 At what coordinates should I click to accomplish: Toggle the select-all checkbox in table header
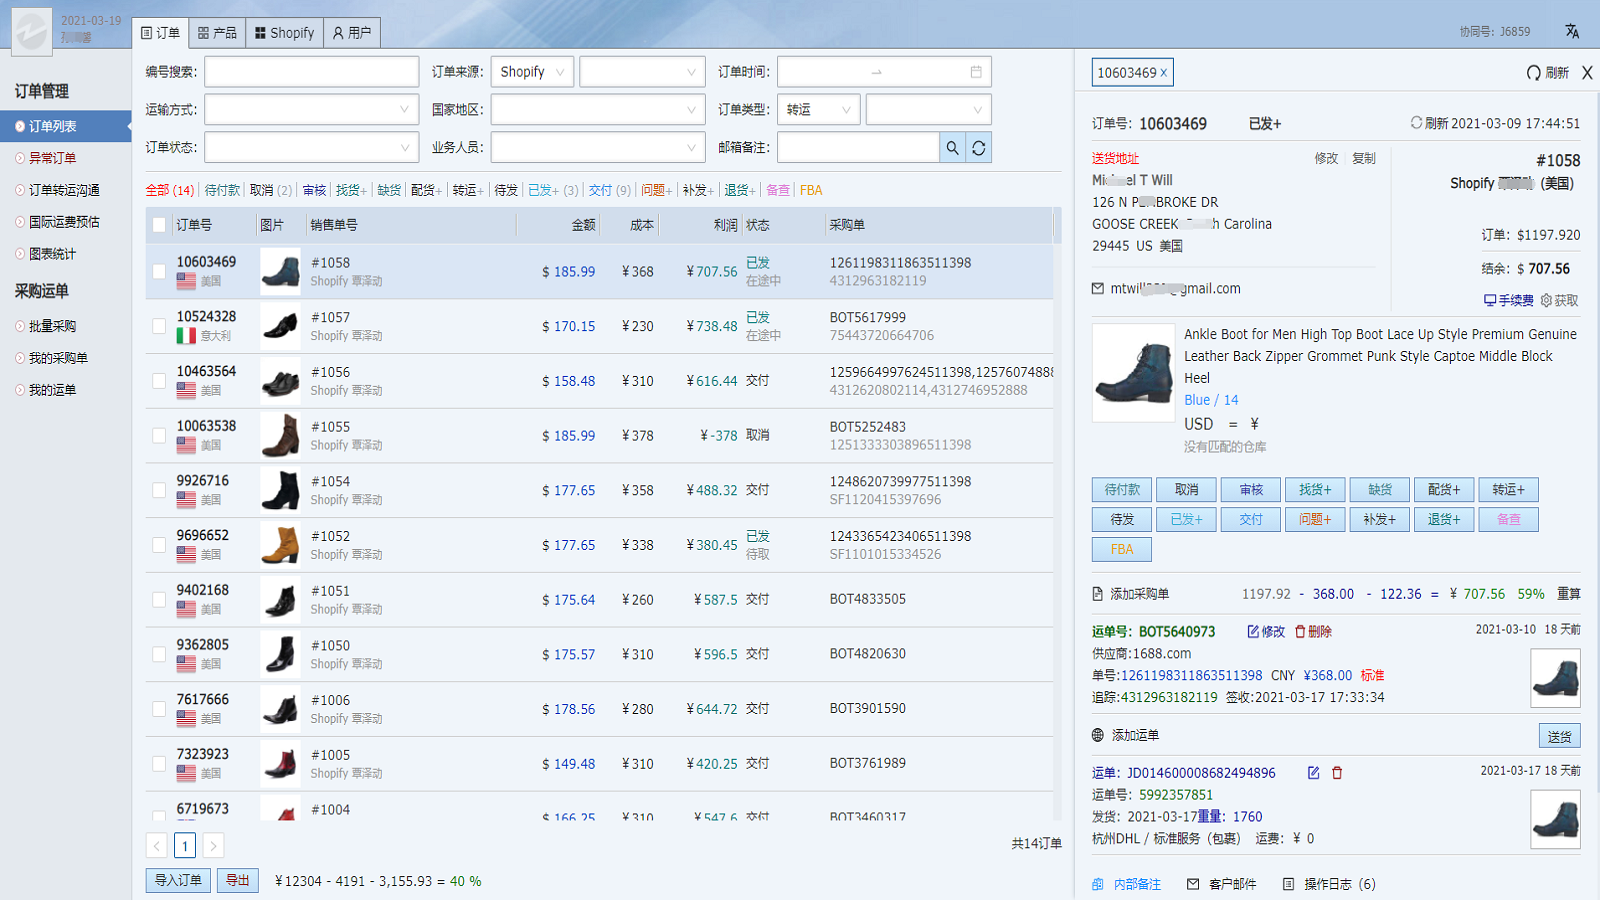[159, 225]
